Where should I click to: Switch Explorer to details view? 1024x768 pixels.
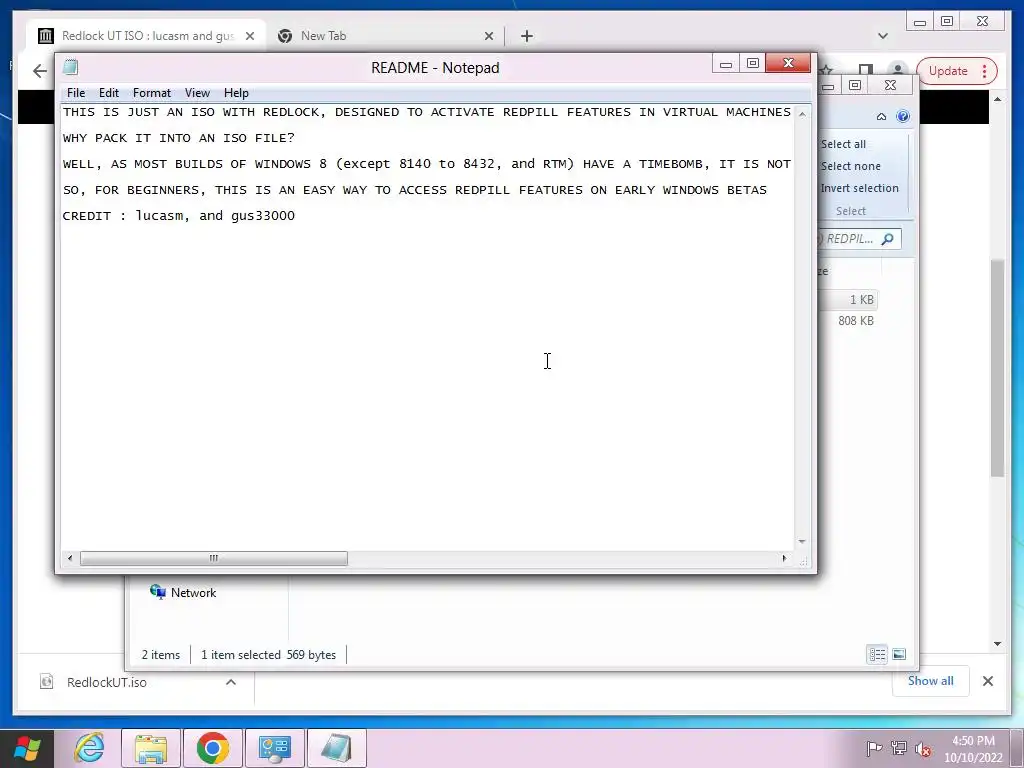[877, 654]
